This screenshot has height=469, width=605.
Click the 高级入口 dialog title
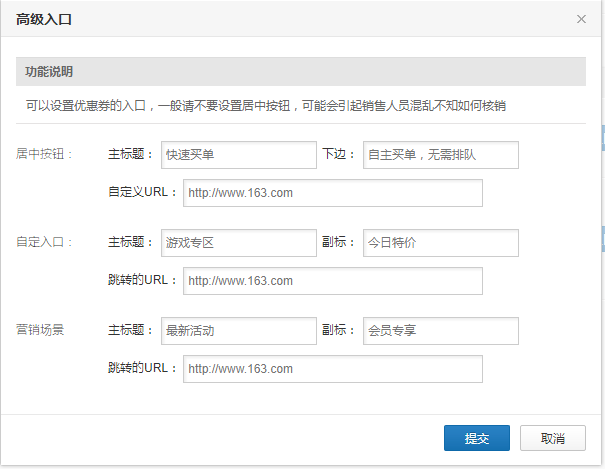pos(44,19)
